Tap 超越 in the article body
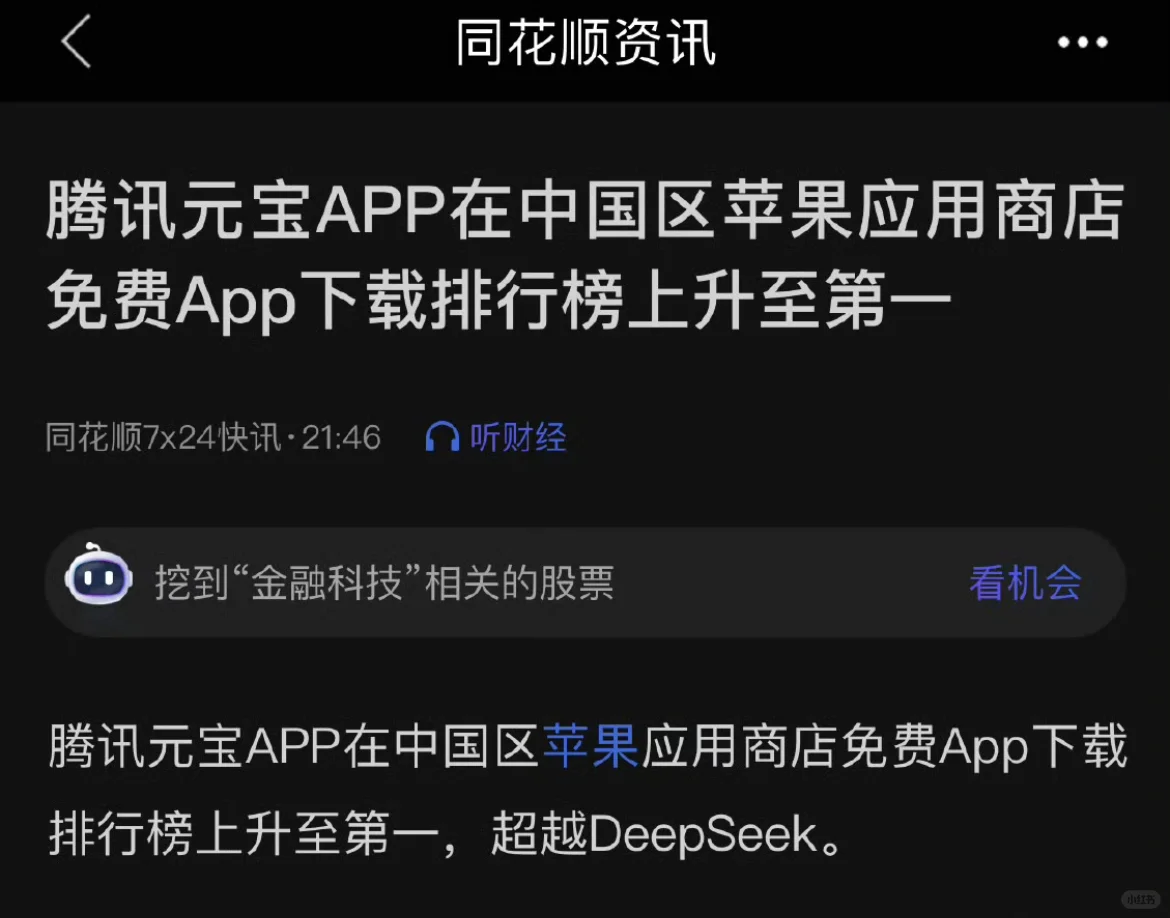The height and width of the screenshot is (918, 1170). (x=539, y=834)
